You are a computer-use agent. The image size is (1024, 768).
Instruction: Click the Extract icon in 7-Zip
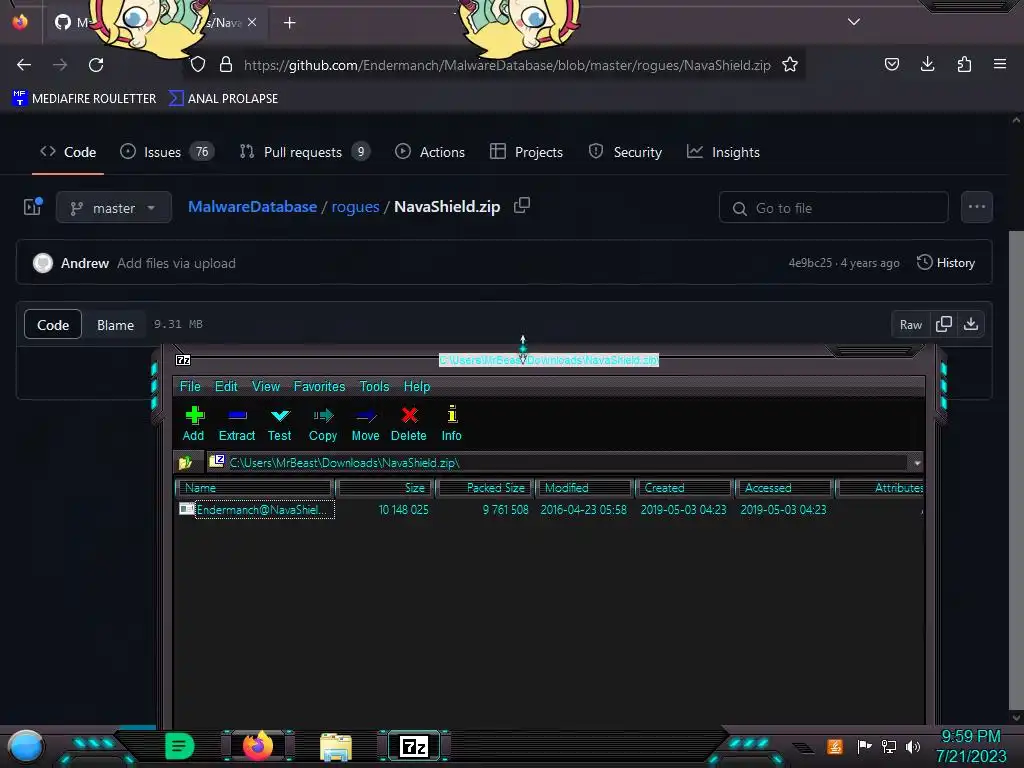[237, 415]
